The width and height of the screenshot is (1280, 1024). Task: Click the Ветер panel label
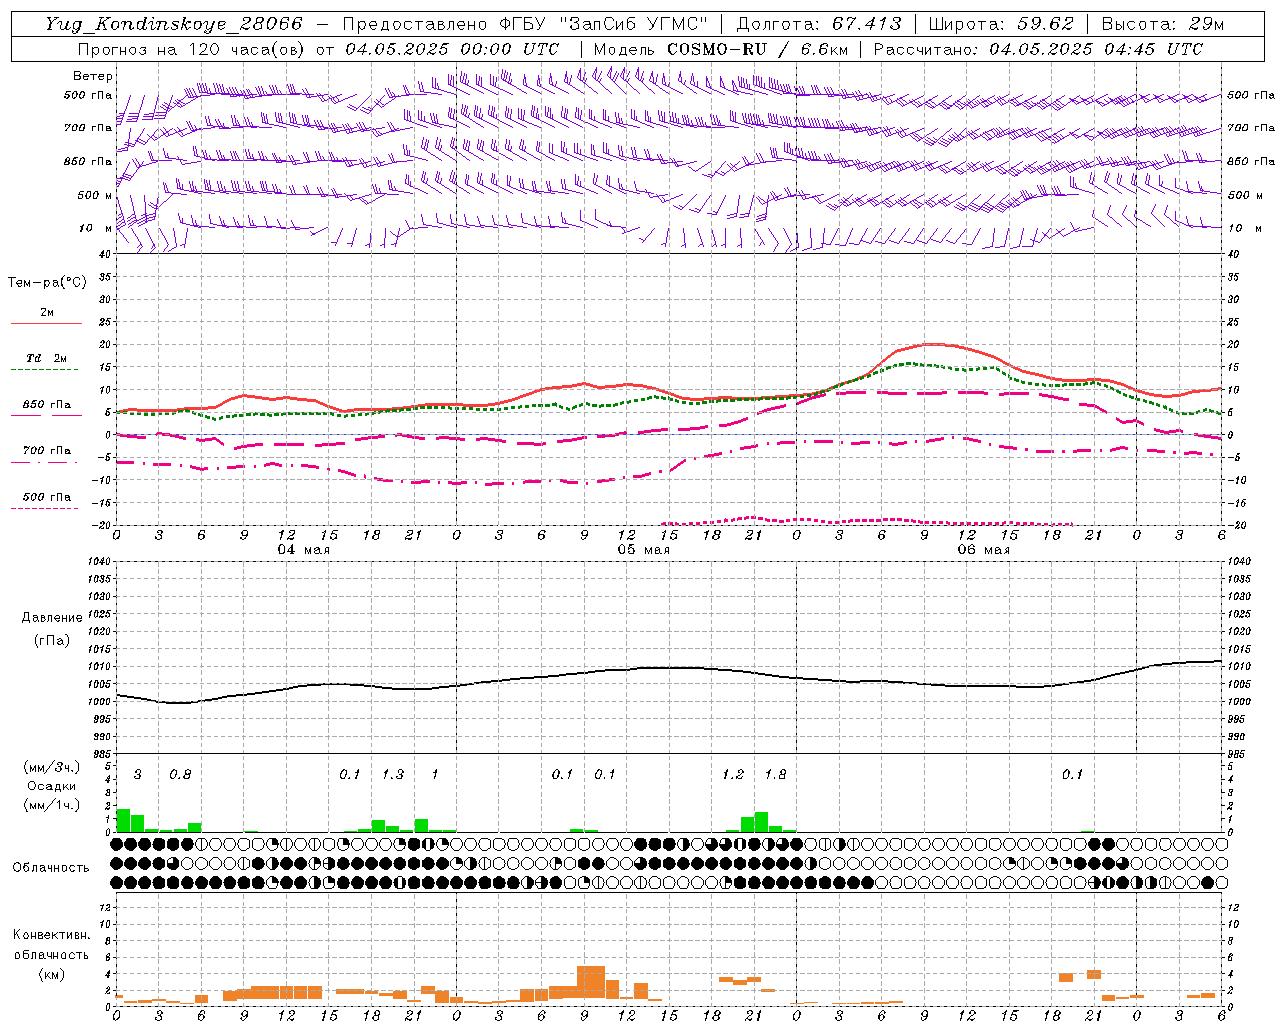pos(93,76)
